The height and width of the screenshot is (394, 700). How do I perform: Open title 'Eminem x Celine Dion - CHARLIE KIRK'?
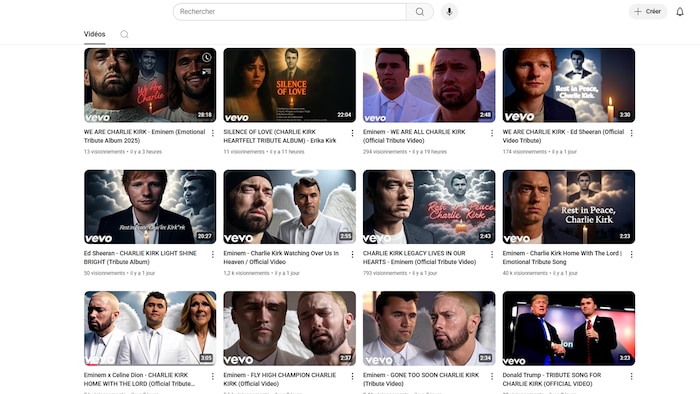tap(139, 379)
